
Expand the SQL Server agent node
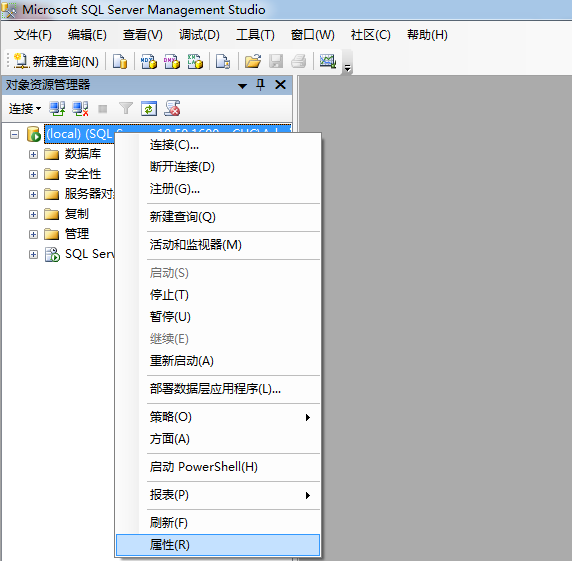(x=33, y=254)
